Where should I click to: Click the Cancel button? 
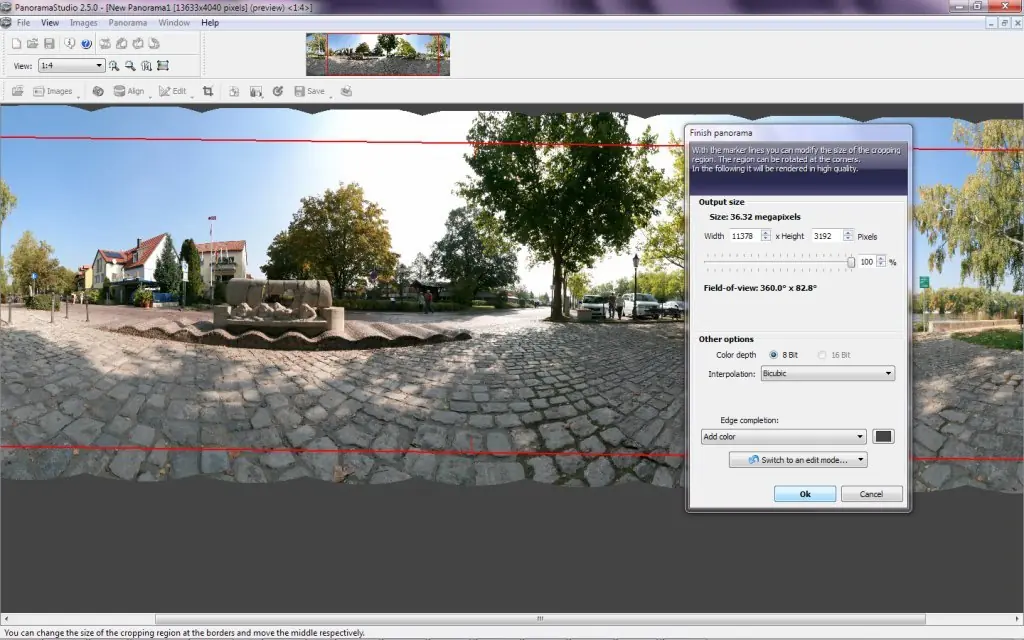871,494
